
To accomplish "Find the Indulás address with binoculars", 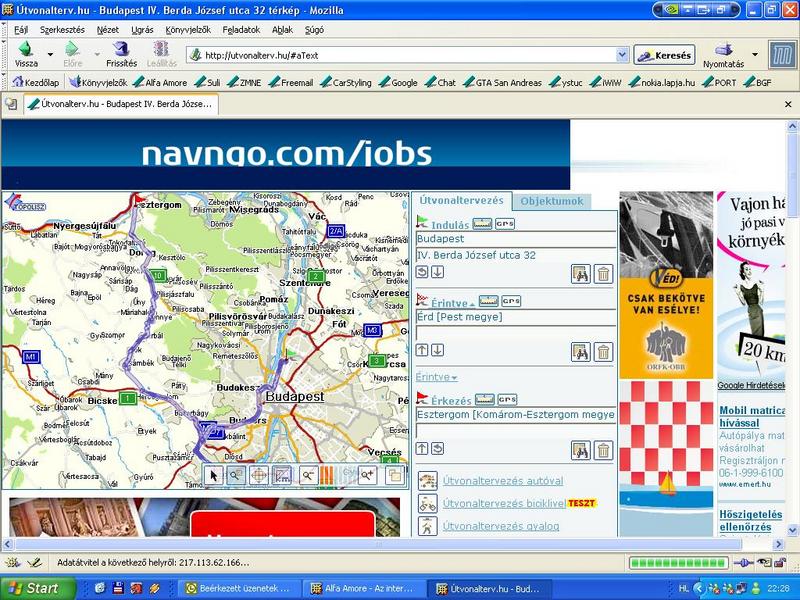I will pos(581,274).
